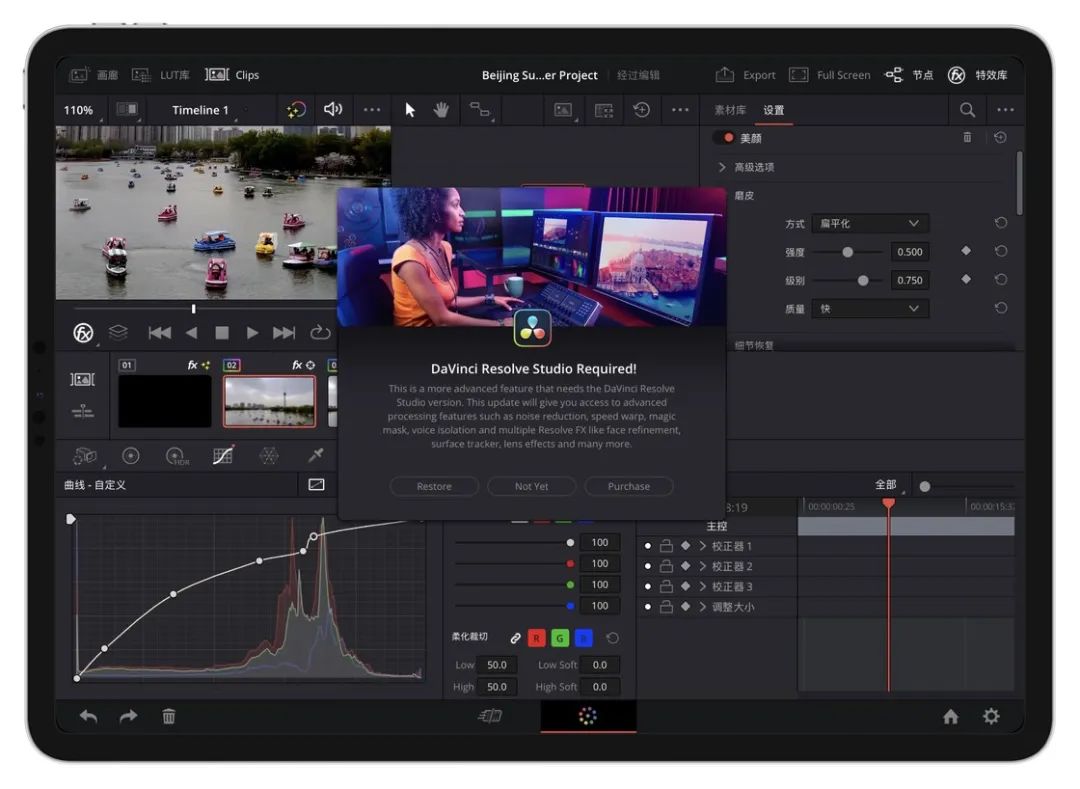Screen dimensions: 1080x789
Task: Open the 节点 nodes panel
Action: tap(908, 75)
